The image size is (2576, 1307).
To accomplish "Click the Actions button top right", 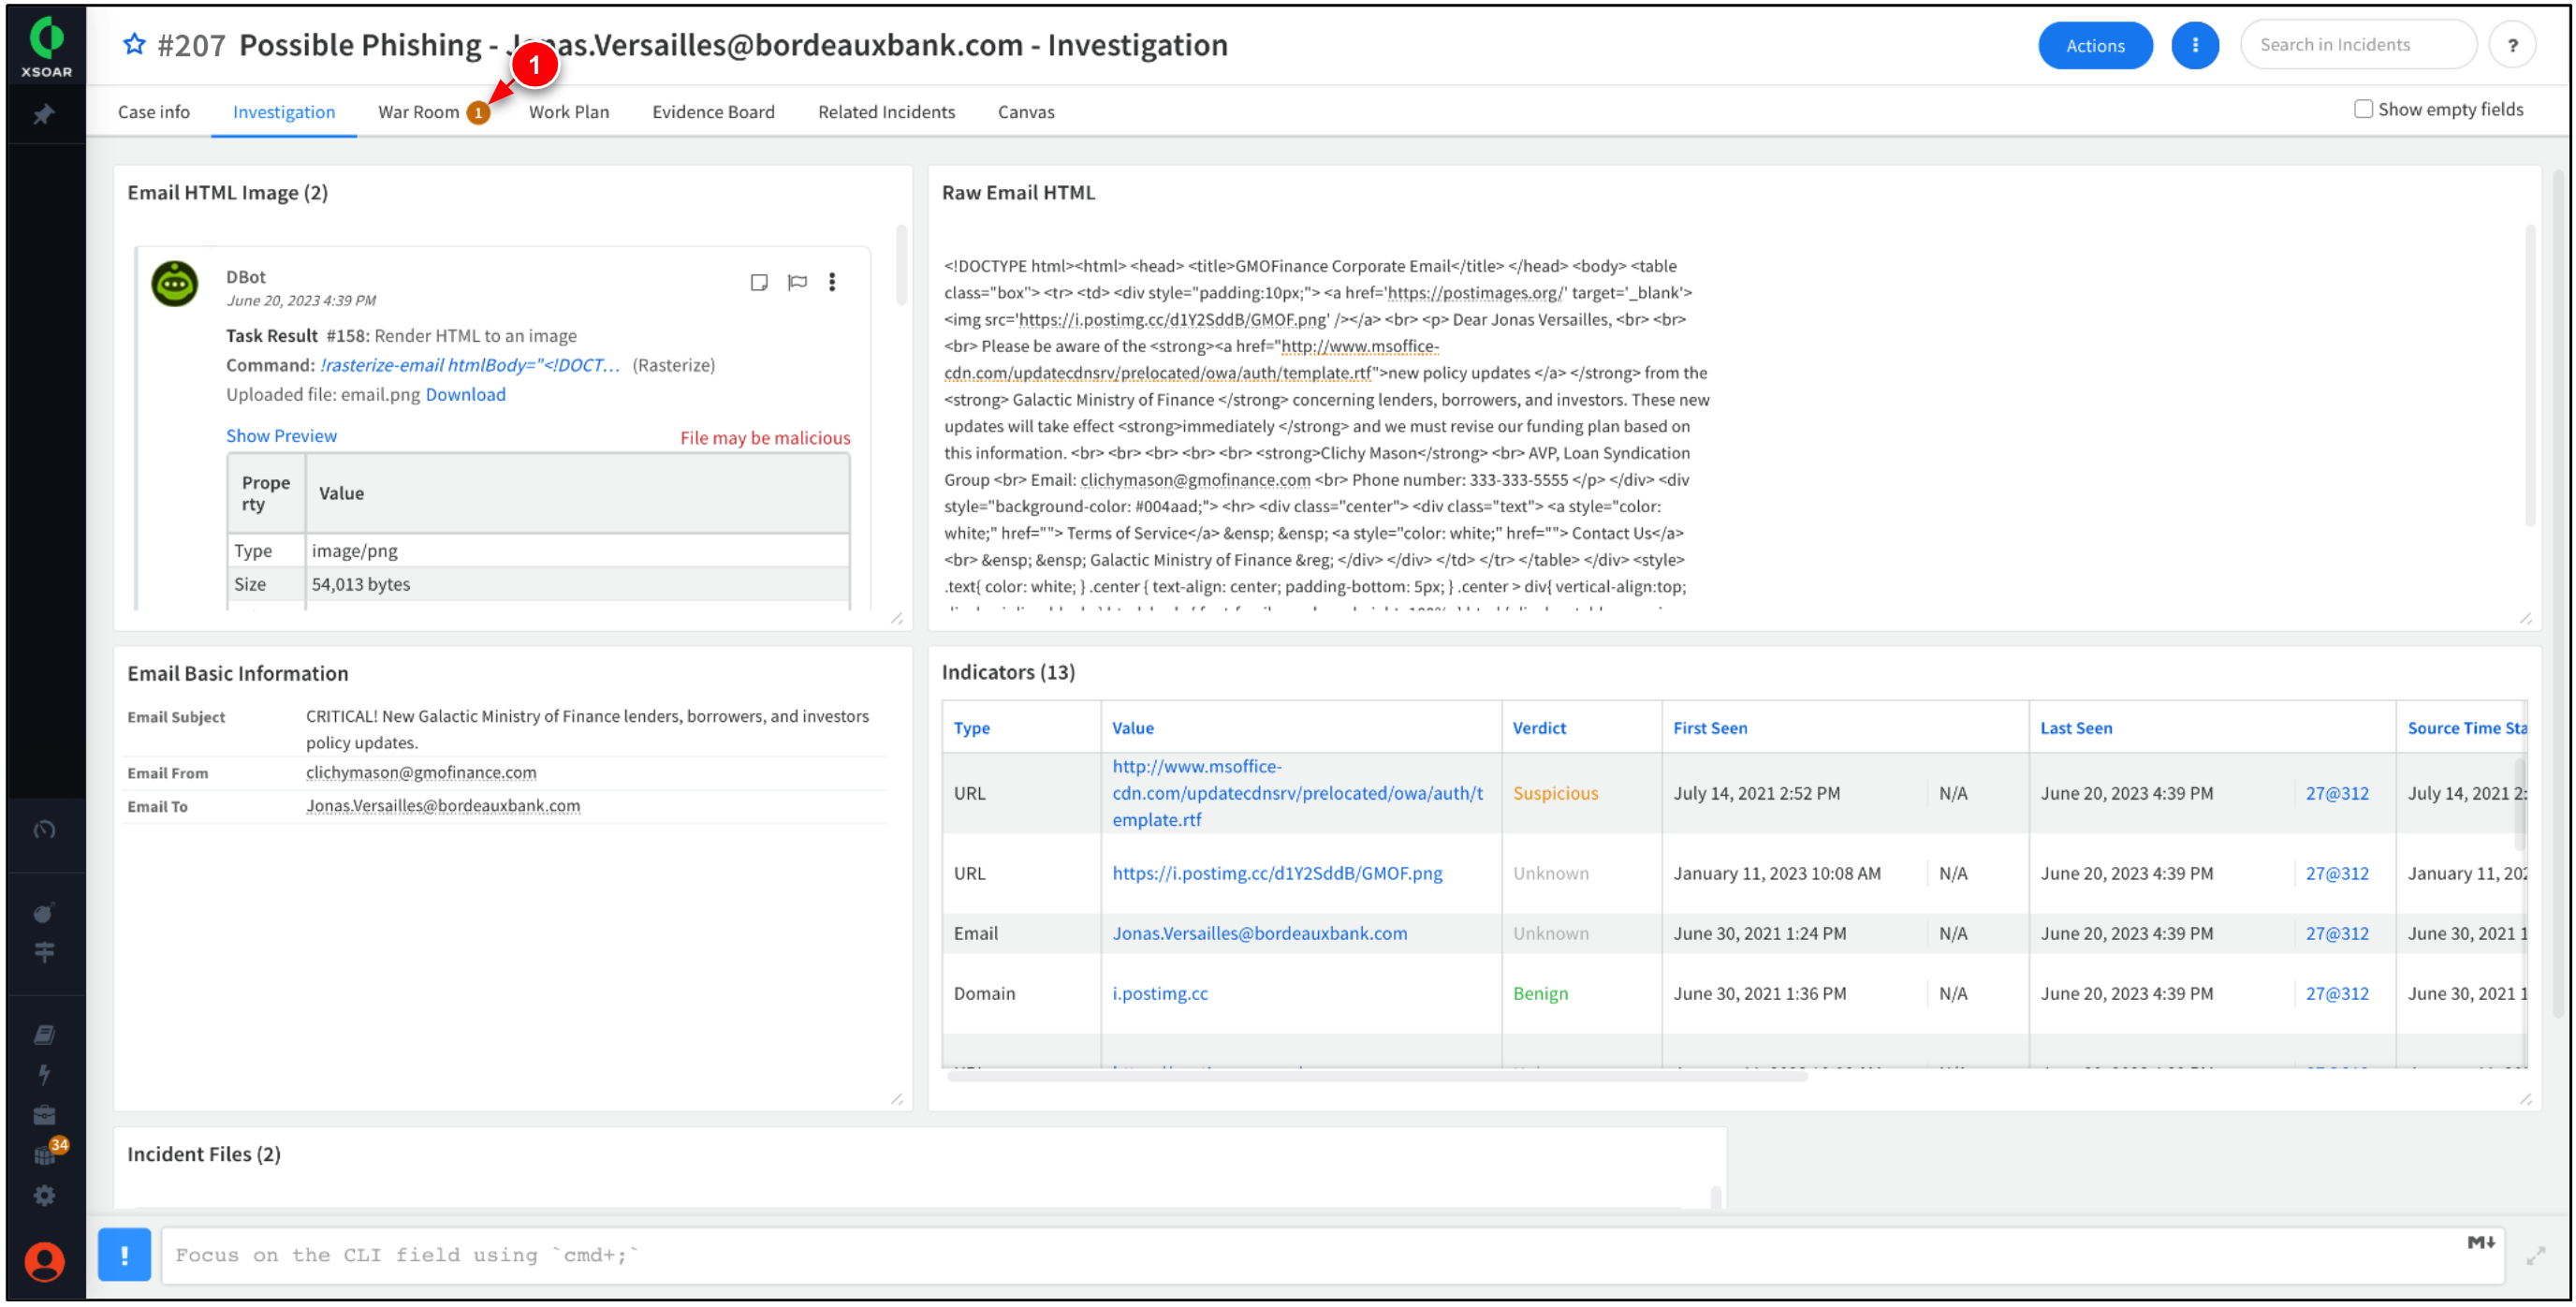I will tap(2089, 45).
